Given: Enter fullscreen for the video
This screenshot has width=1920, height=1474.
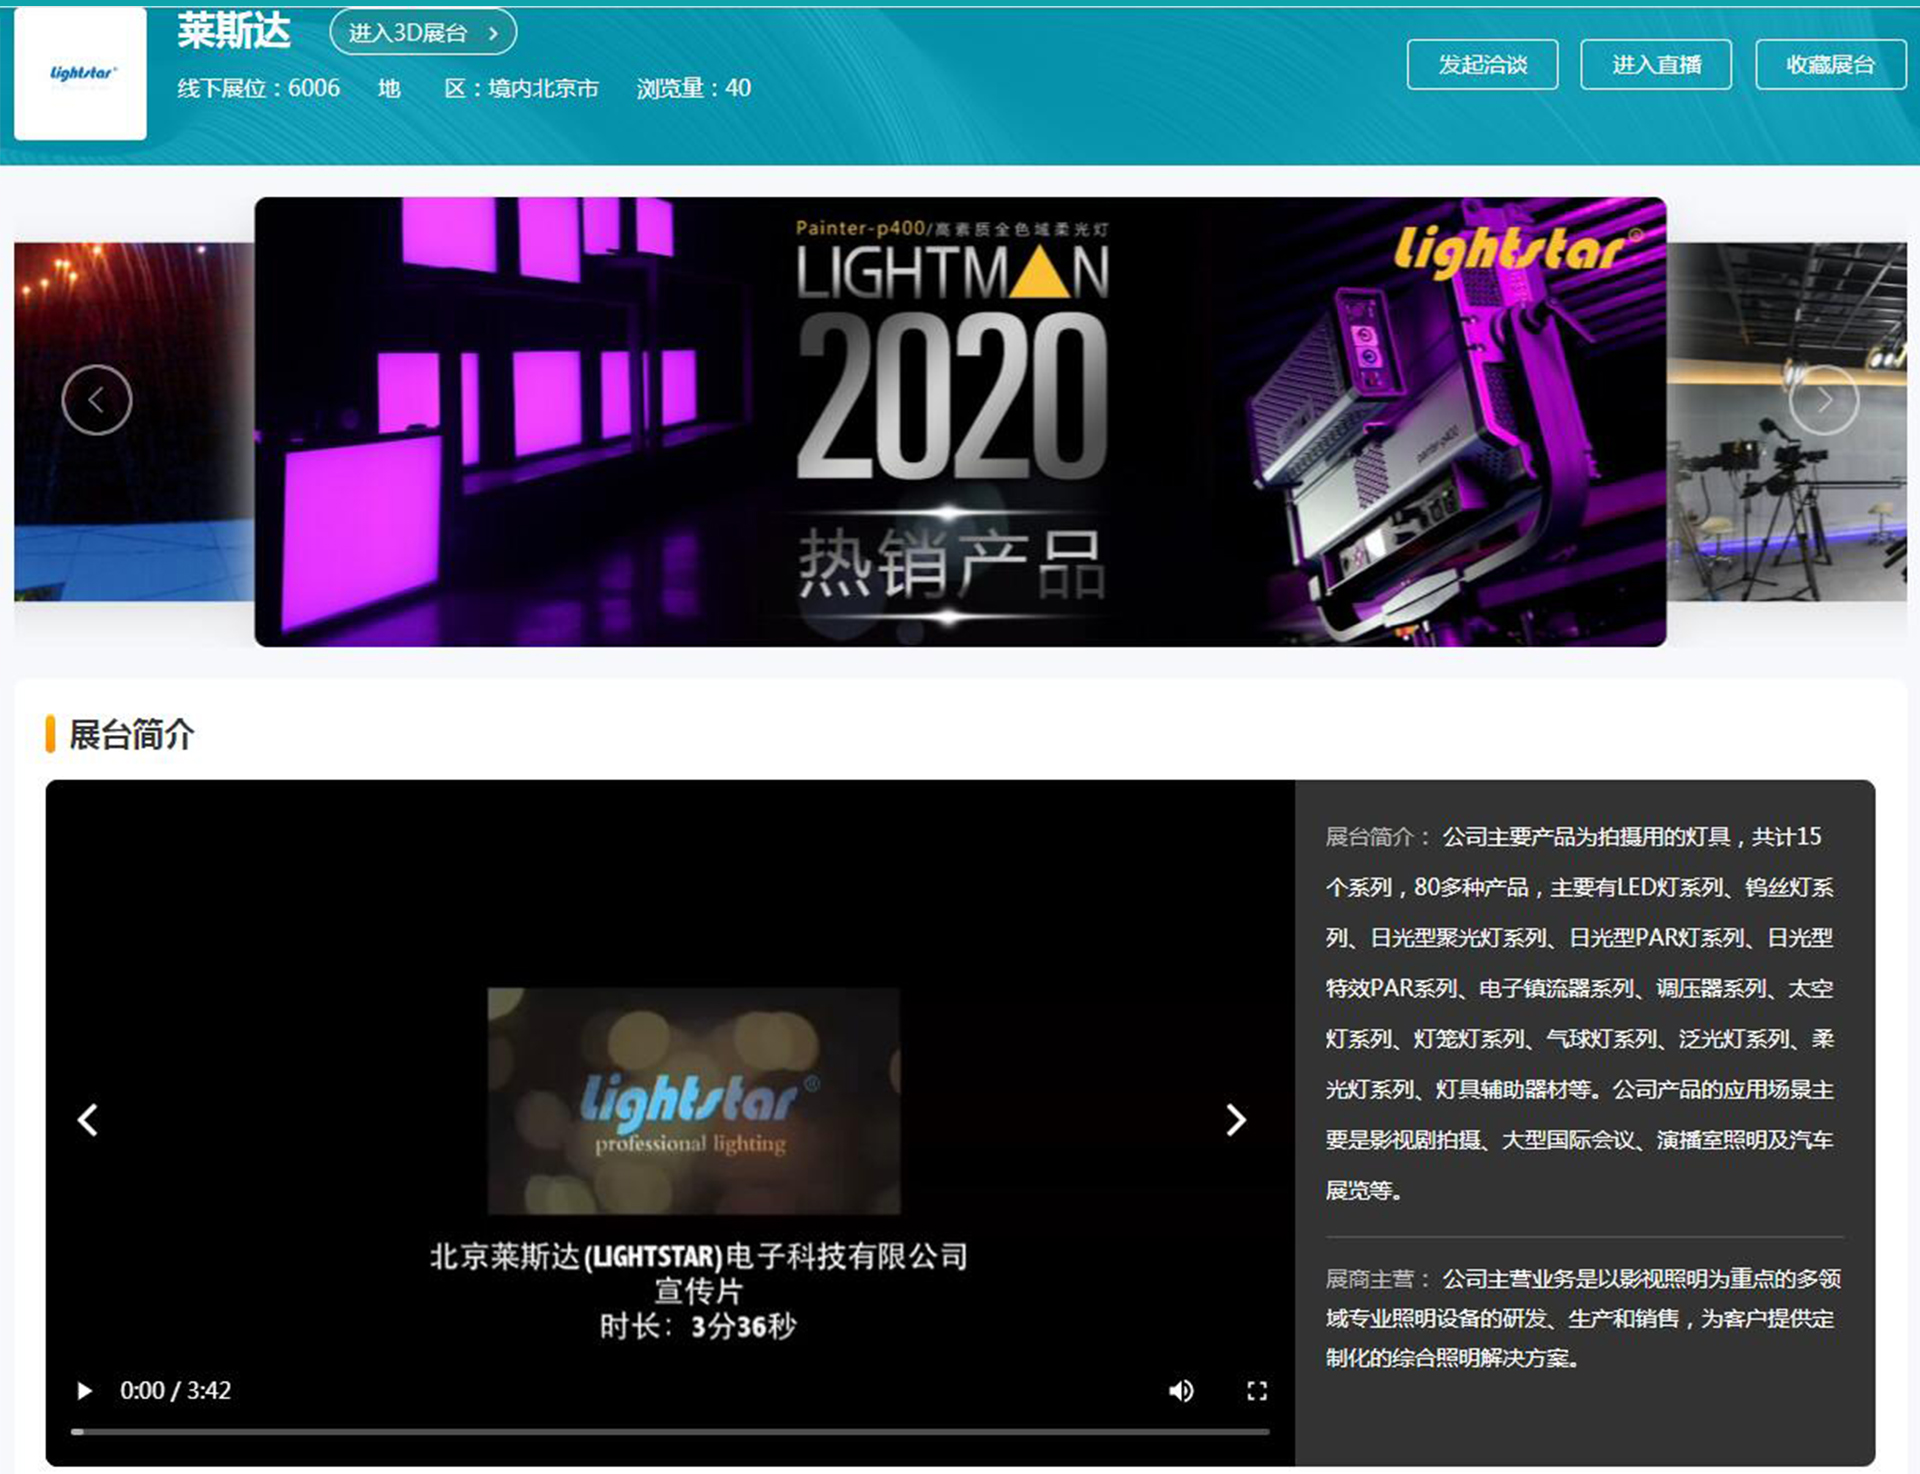Looking at the screenshot, I should click(1257, 1391).
